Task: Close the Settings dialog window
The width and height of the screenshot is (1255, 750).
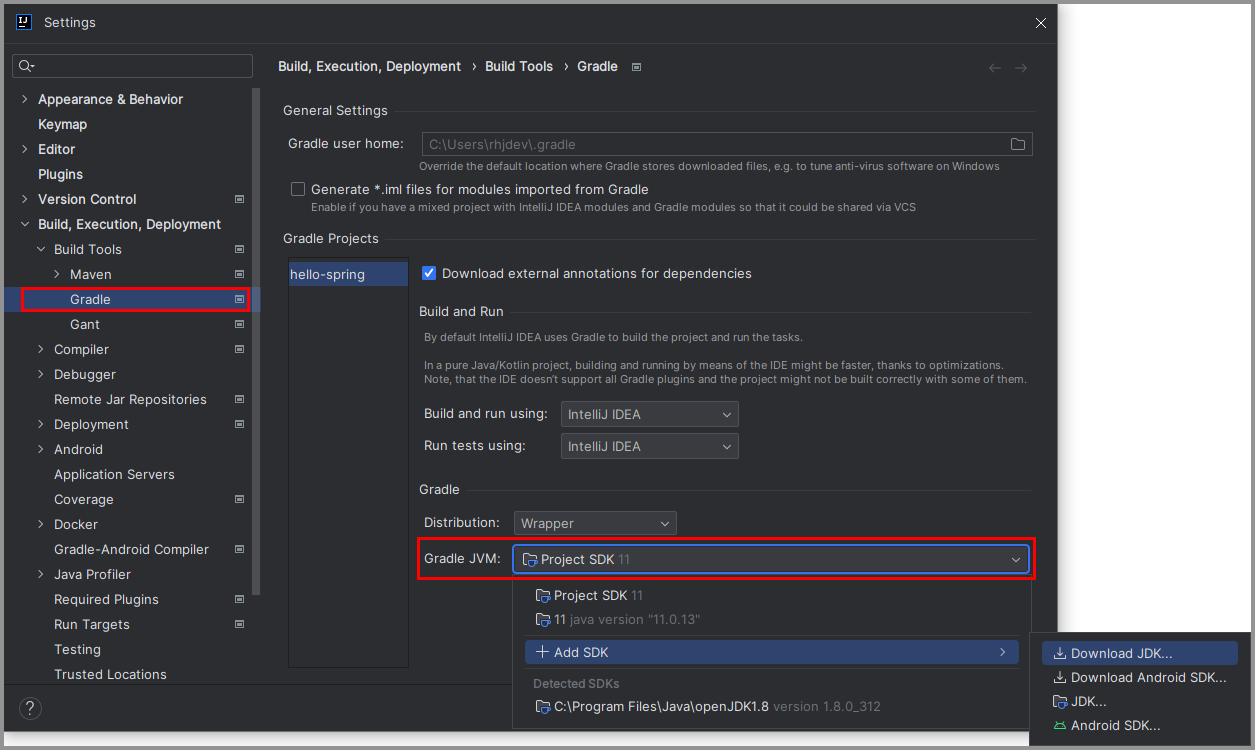Action: coord(1041,23)
